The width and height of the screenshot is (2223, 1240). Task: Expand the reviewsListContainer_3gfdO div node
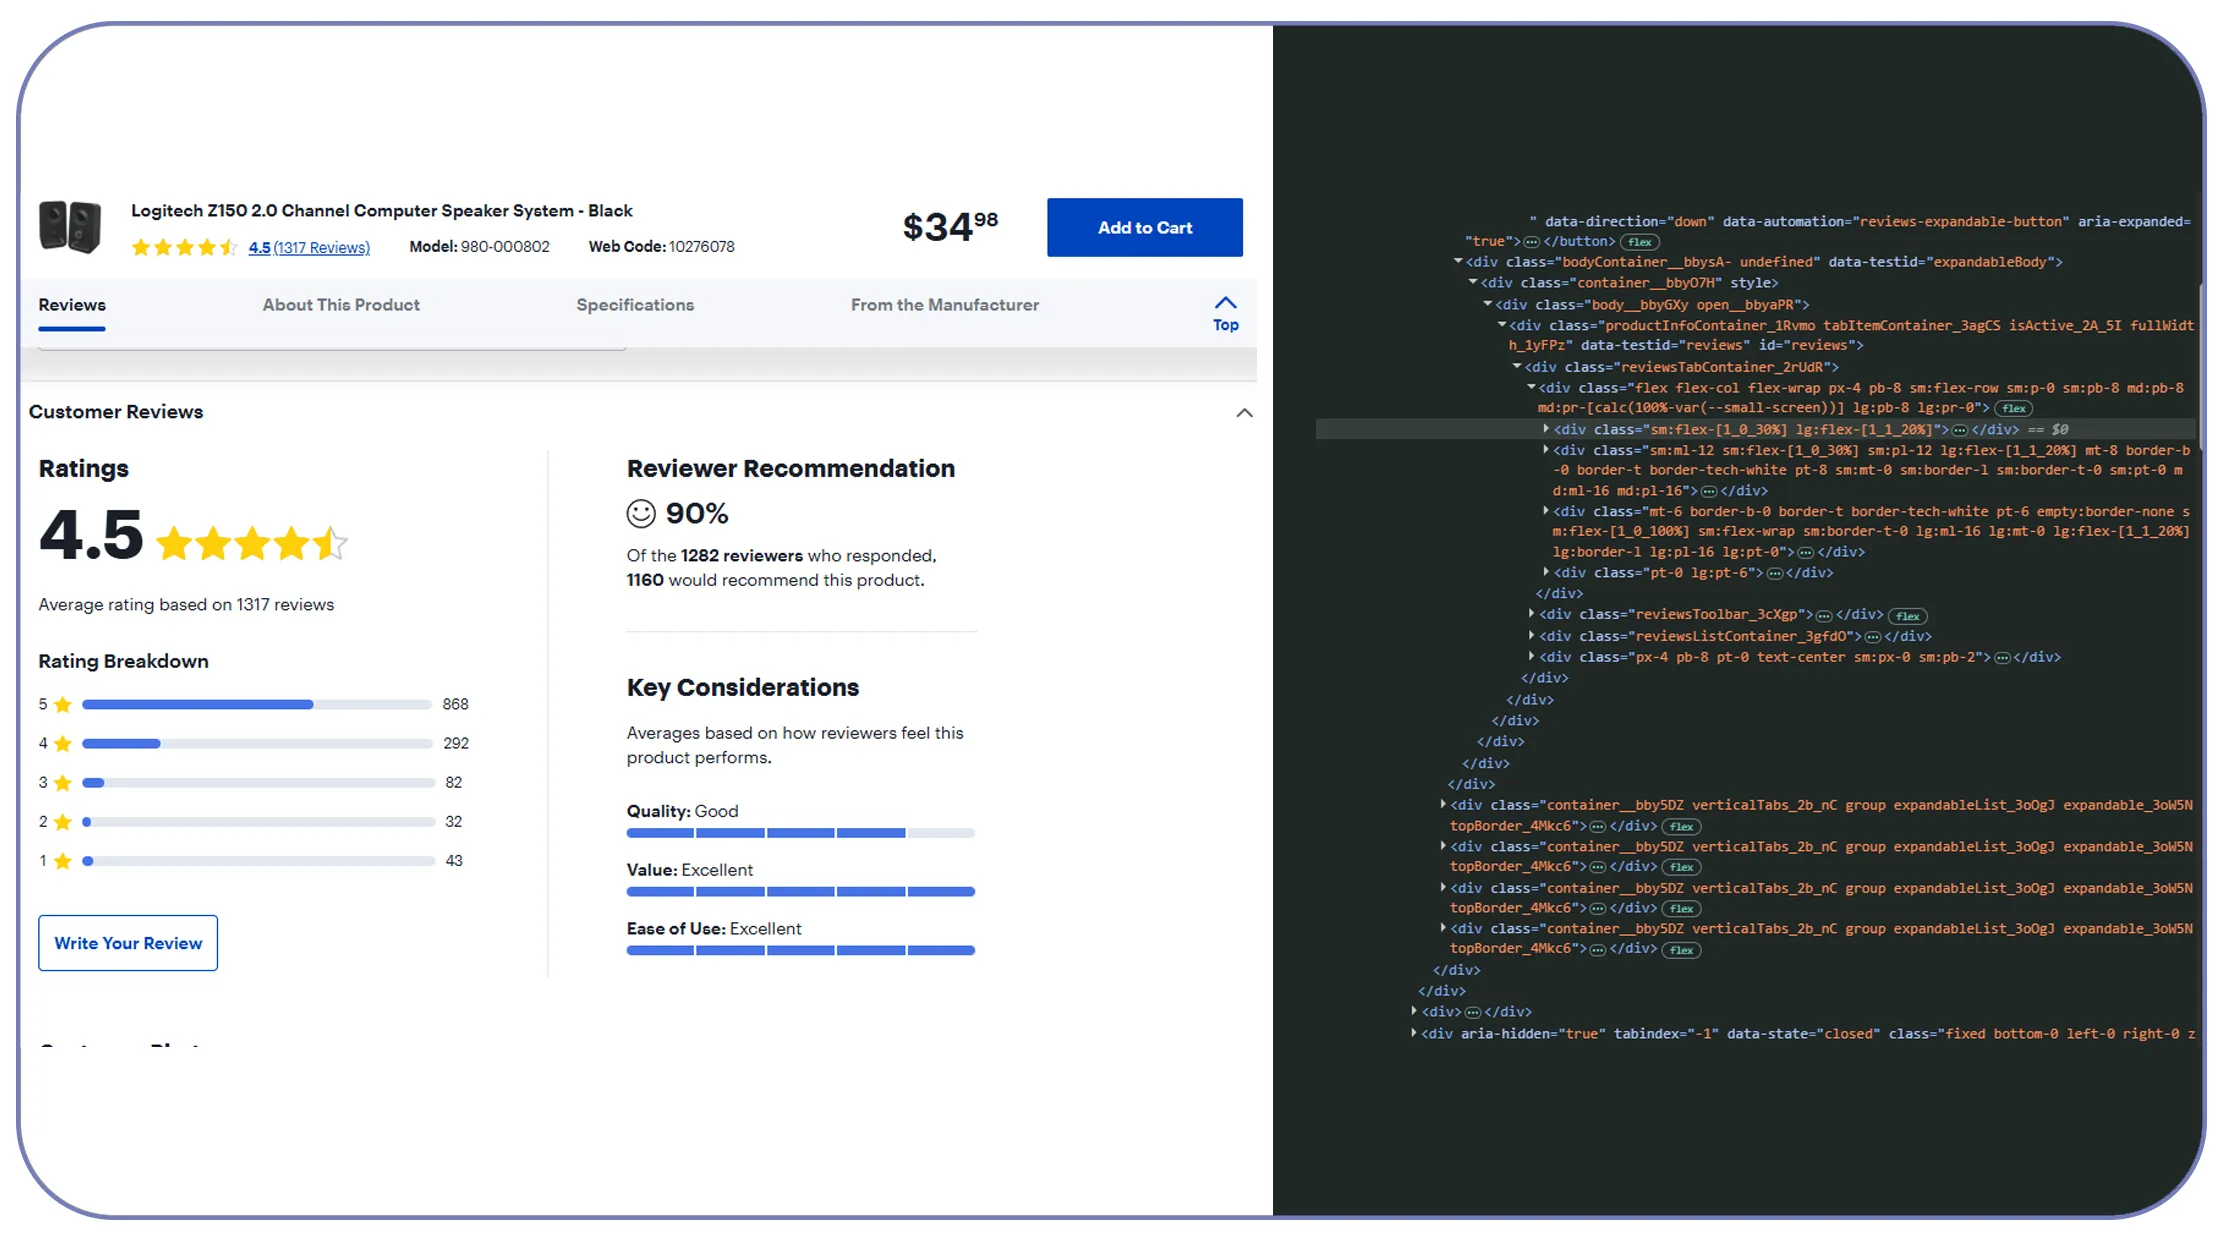[x=1531, y=635]
